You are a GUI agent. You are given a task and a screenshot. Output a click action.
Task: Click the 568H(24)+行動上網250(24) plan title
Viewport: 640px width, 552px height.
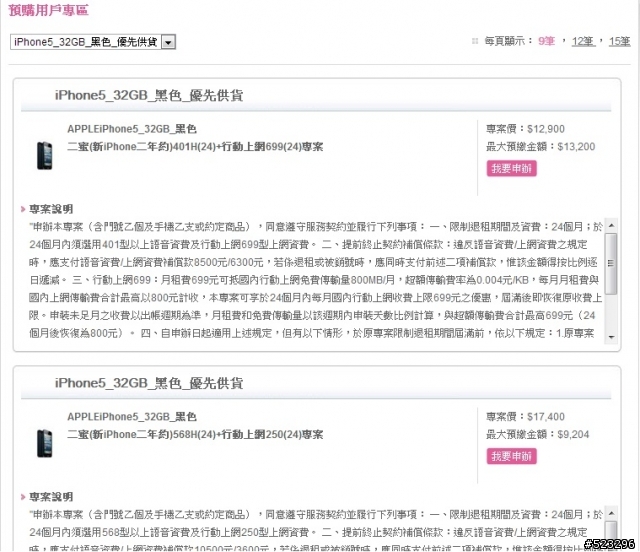pos(195,434)
